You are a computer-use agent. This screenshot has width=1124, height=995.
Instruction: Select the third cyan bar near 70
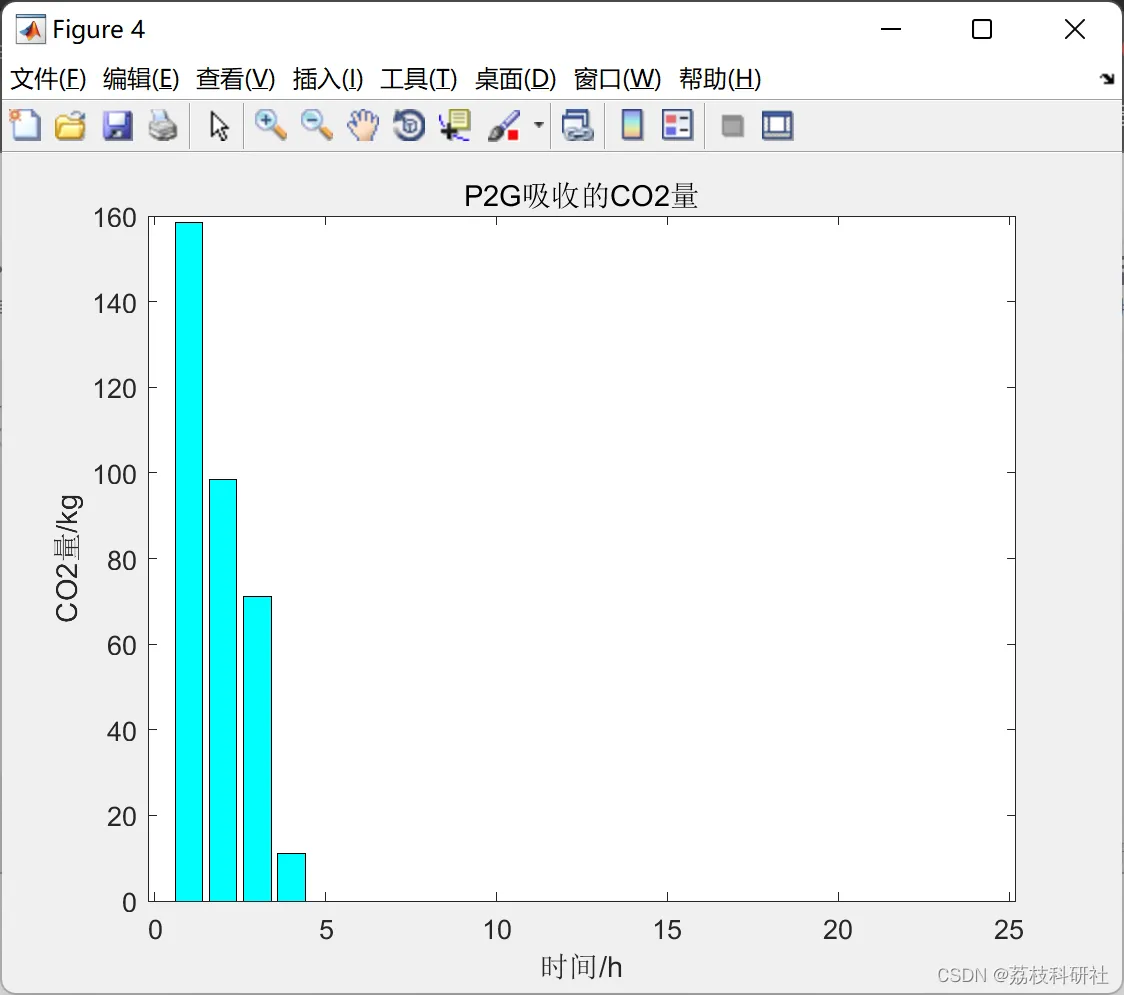257,749
